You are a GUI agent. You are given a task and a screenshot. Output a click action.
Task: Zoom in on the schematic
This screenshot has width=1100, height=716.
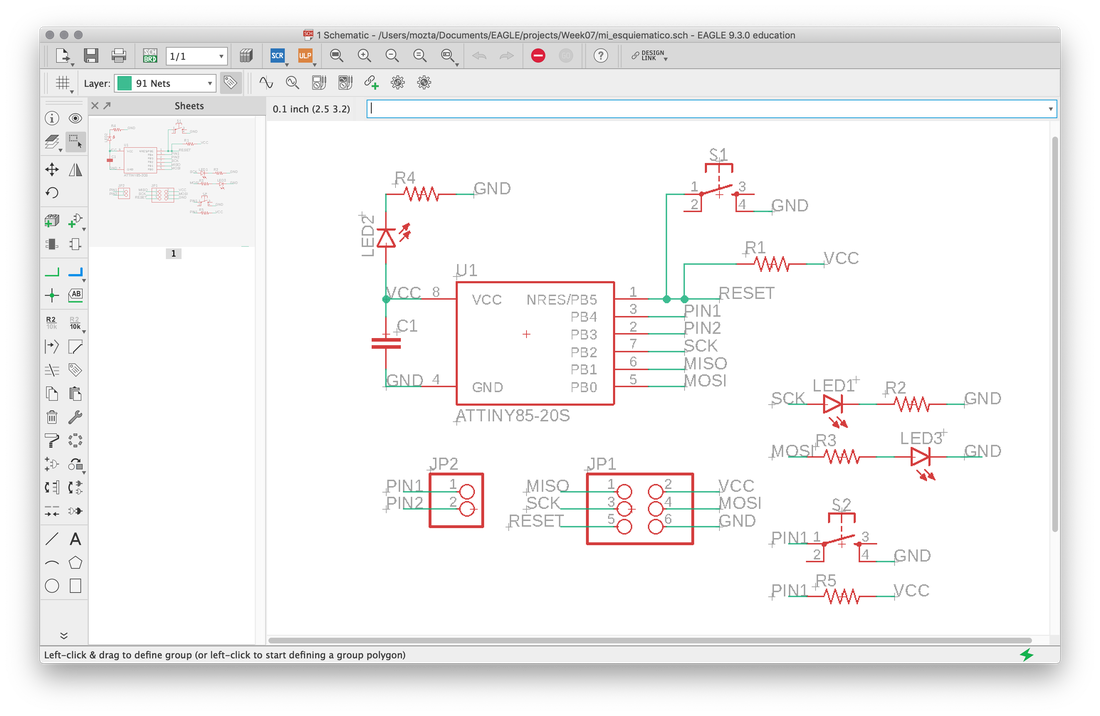(364, 55)
